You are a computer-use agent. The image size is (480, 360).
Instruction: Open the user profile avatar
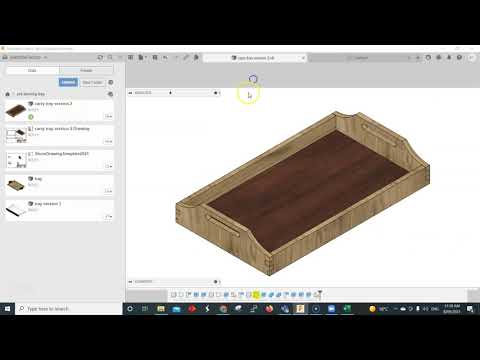click(471, 58)
